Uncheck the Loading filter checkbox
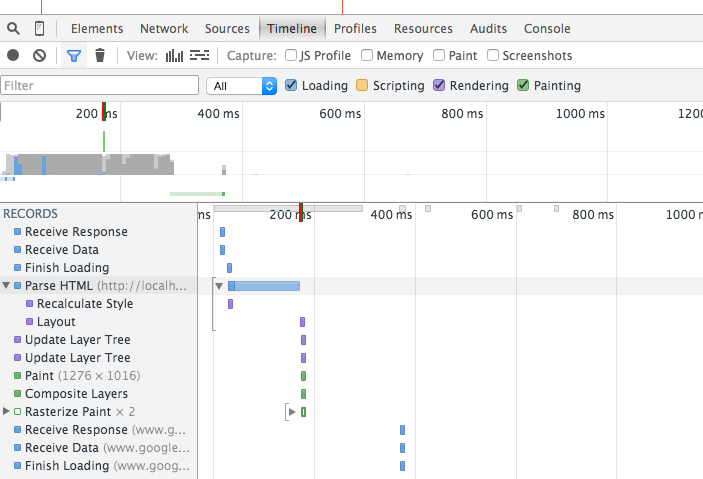703x479 pixels. click(x=291, y=86)
